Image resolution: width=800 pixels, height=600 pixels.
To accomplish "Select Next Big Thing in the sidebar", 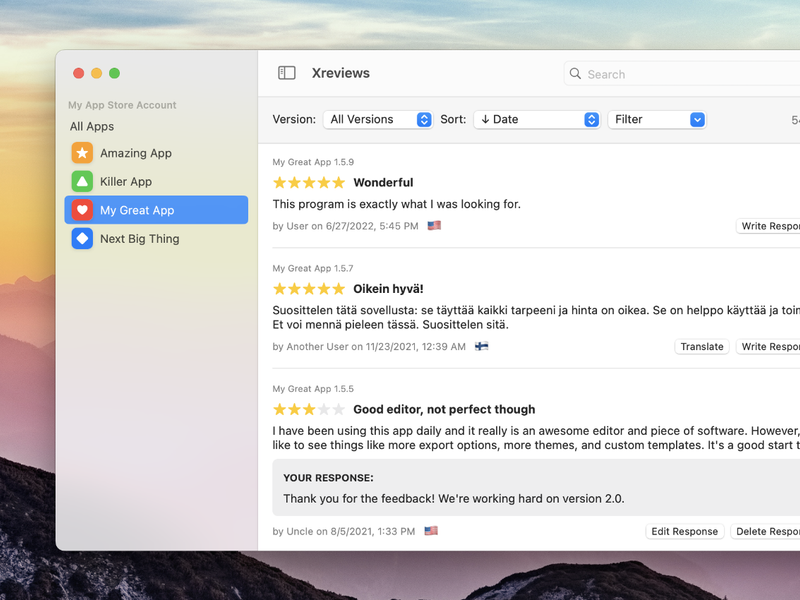I will [139, 238].
